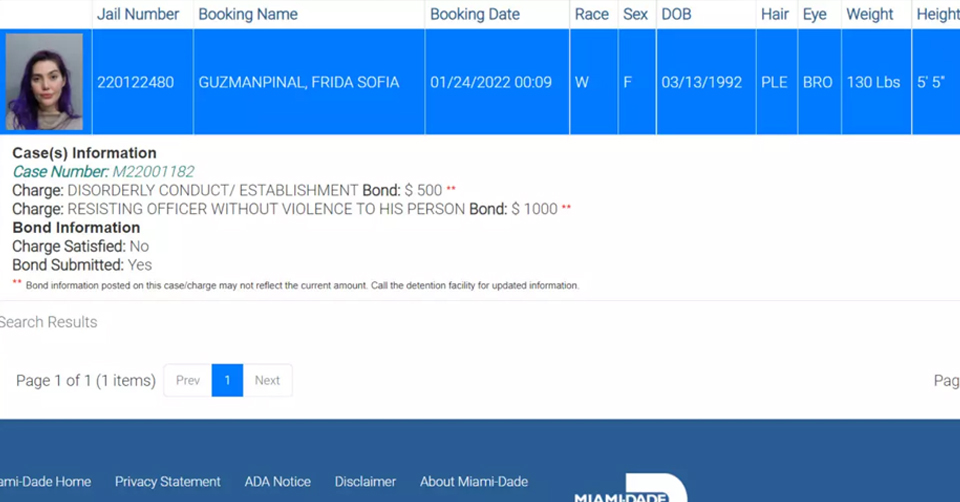The image size is (960, 502).
Task: Select the jail number 220122480 cell
Action: coord(135,82)
